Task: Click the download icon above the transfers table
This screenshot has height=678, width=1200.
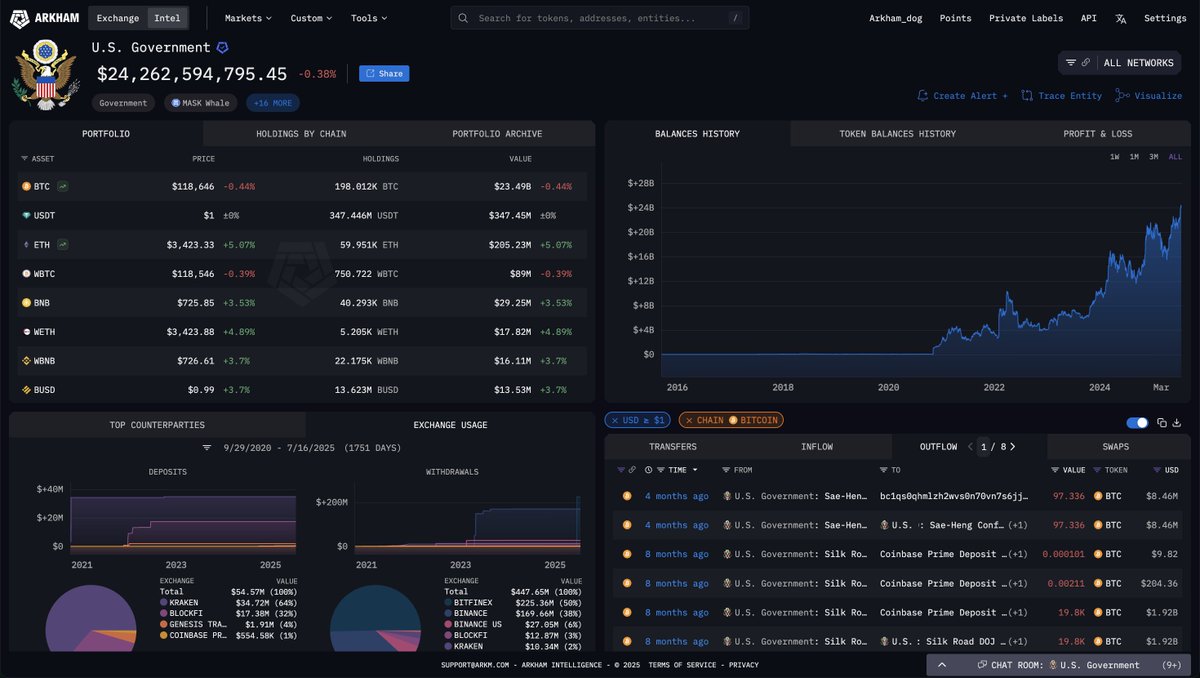Action: pos(1176,423)
